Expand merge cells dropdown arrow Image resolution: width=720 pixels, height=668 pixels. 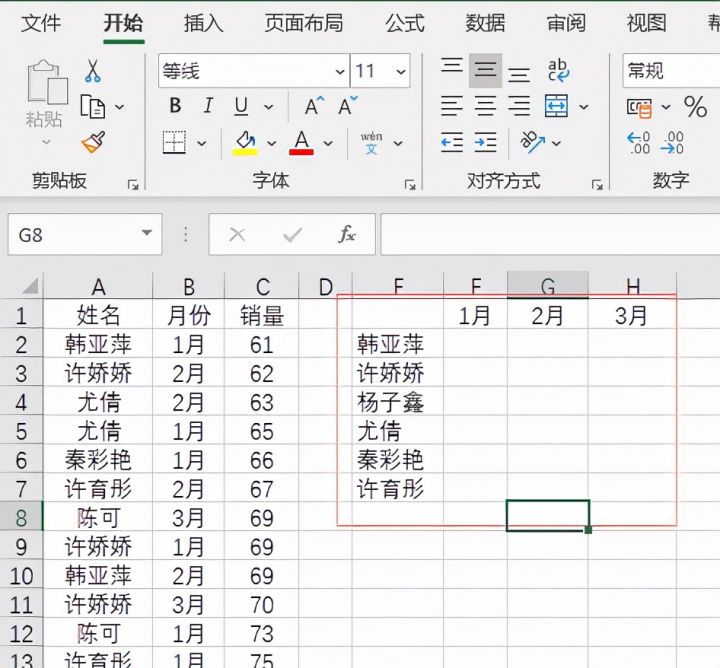(x=584, y=107)
